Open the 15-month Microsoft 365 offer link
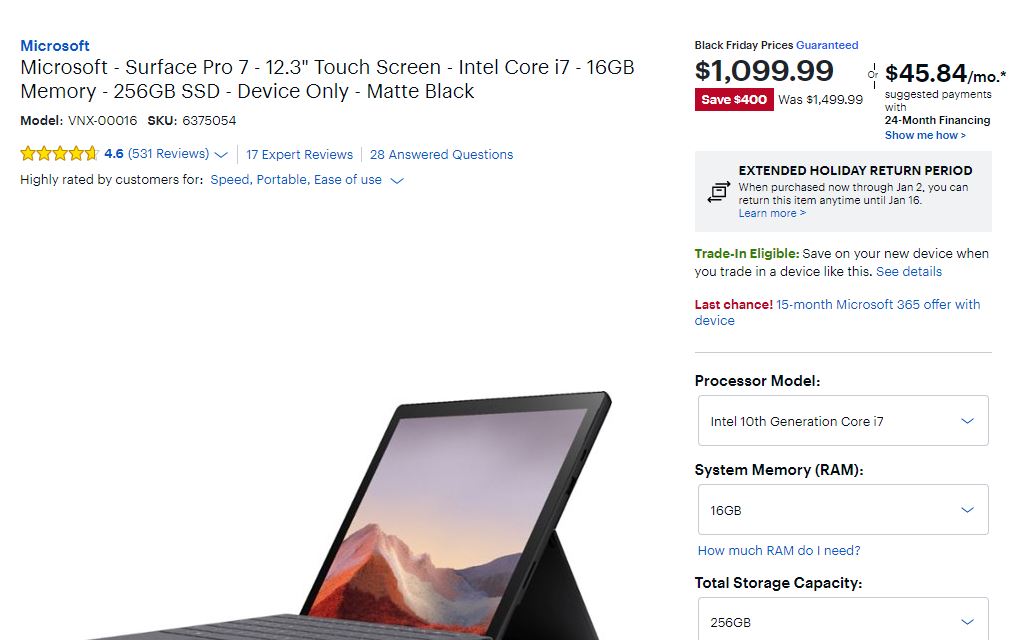 coord(878,304)
